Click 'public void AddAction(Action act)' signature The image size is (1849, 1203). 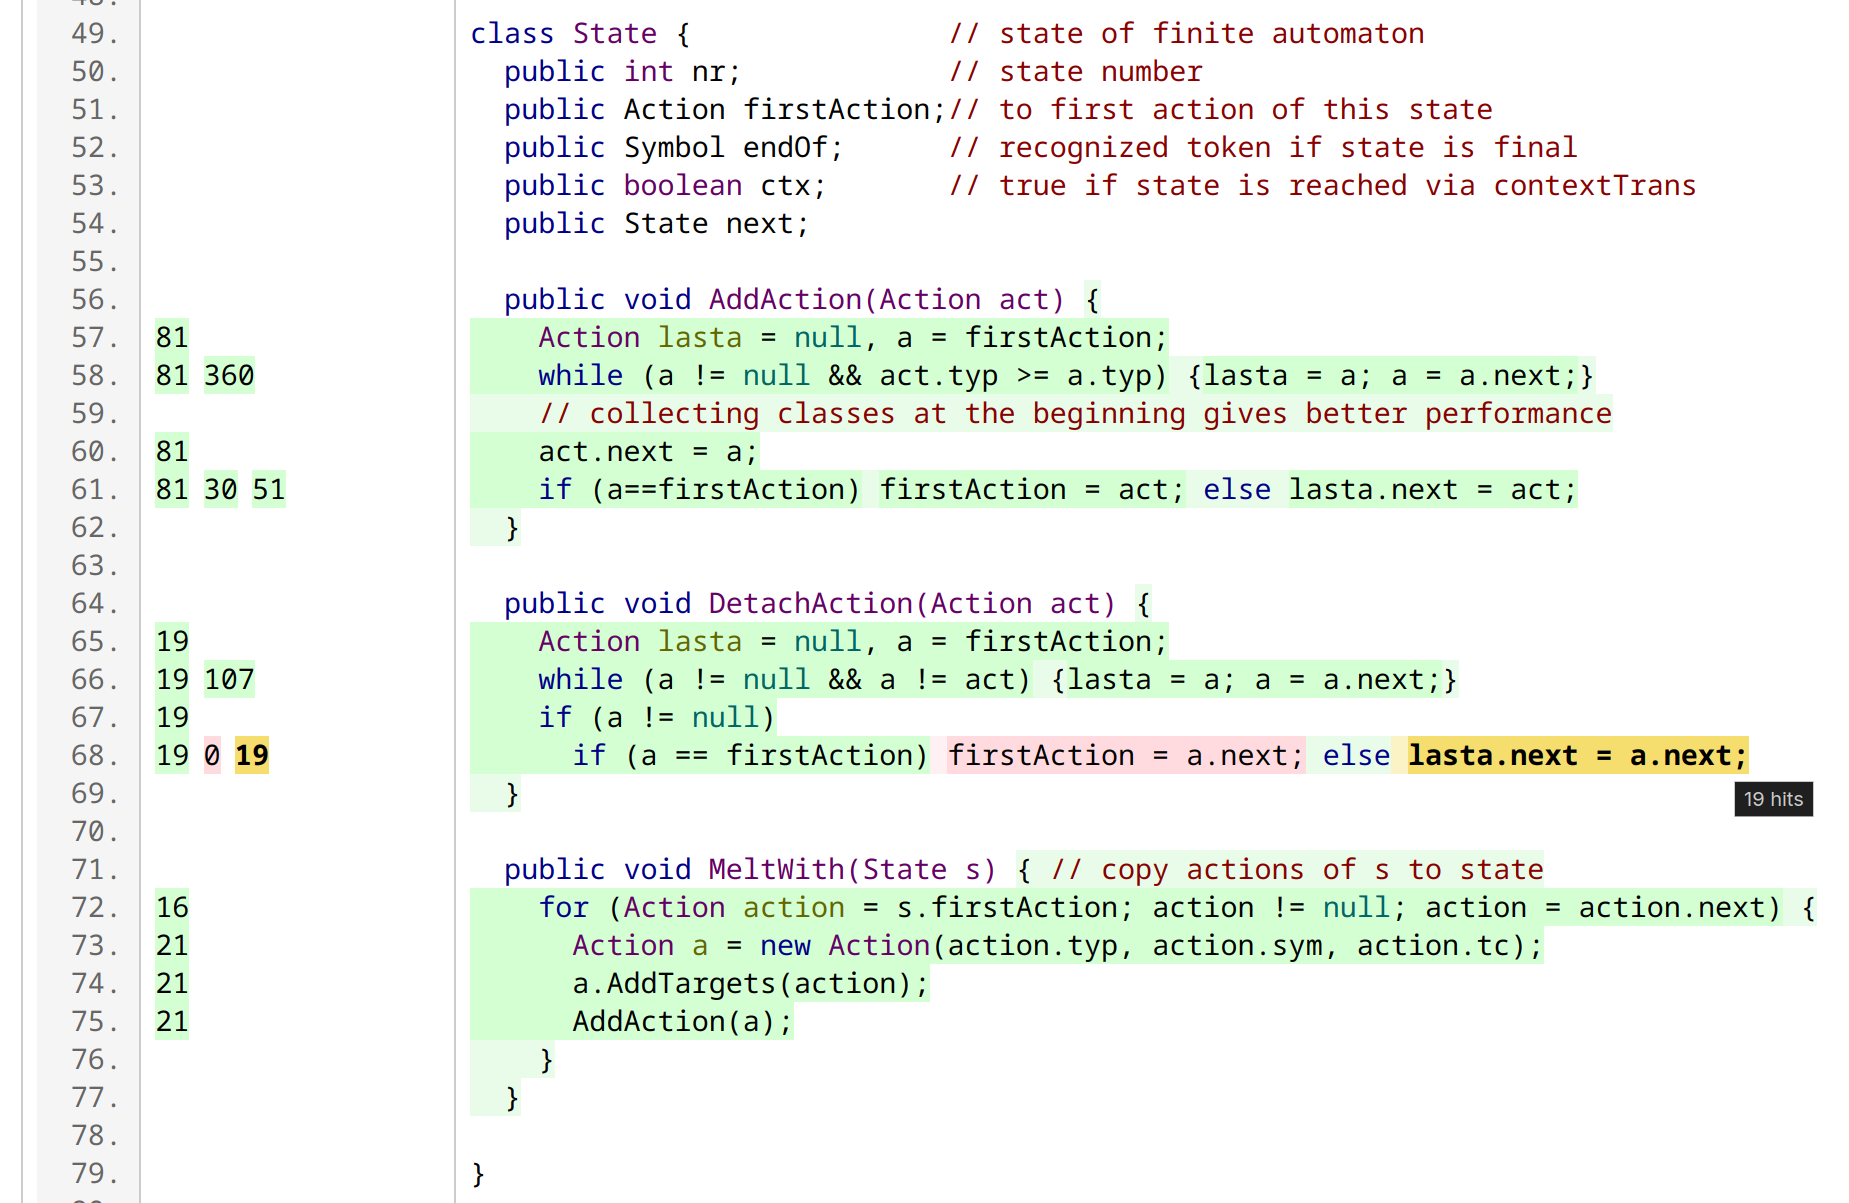(784, 300)
